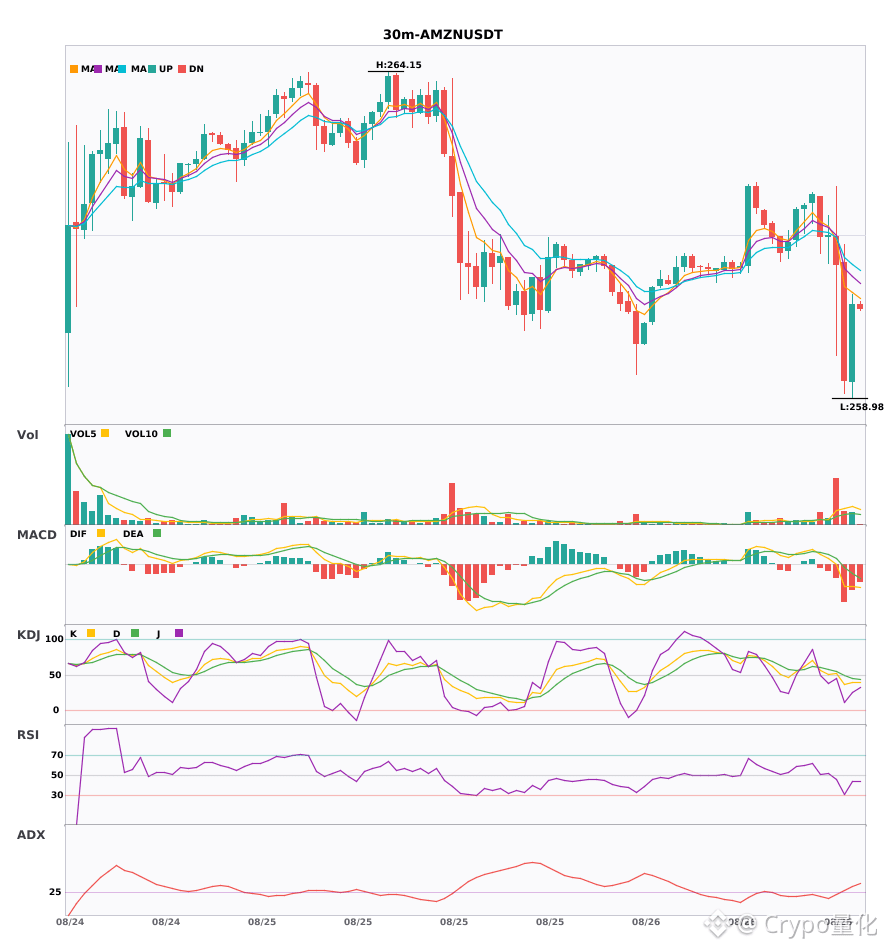
Task: Click the ADX 25 threshold value
Action: point(55,892)
